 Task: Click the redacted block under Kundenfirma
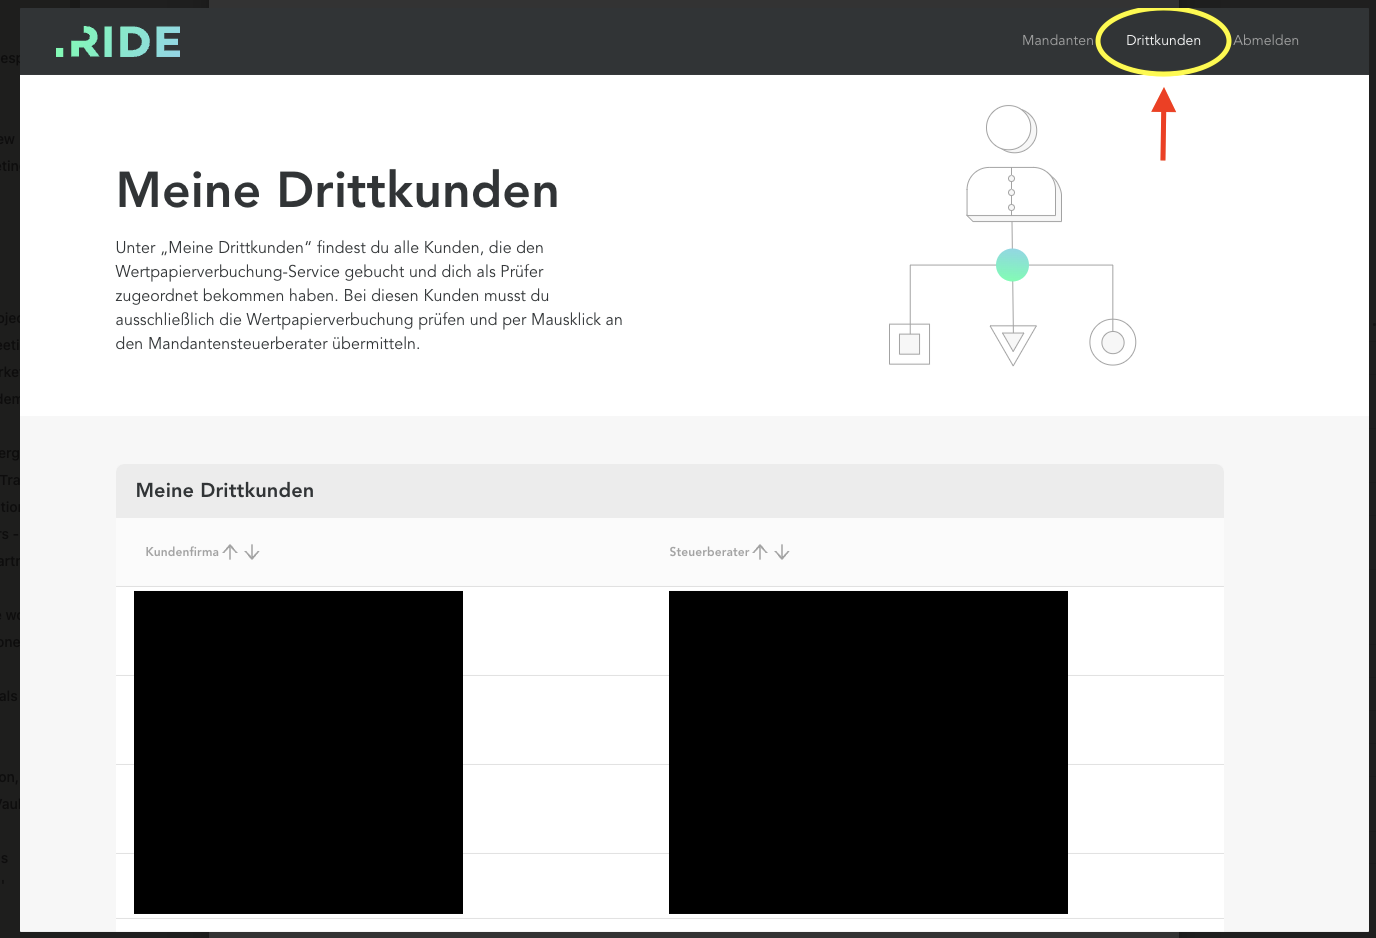[298, 752]
